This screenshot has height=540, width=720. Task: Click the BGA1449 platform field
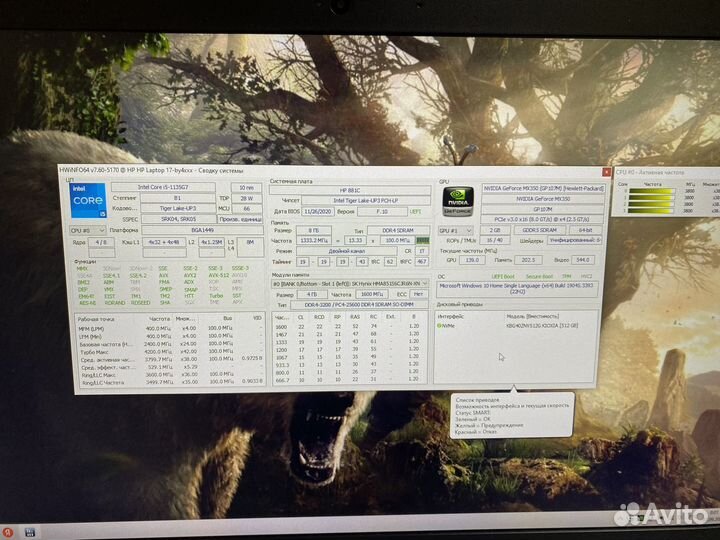[202, 230]
